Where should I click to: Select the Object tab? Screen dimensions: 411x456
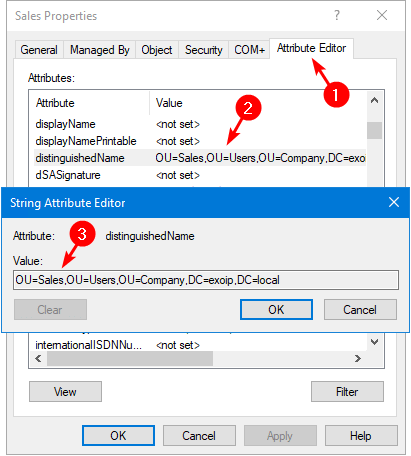(x=157, y=50)
